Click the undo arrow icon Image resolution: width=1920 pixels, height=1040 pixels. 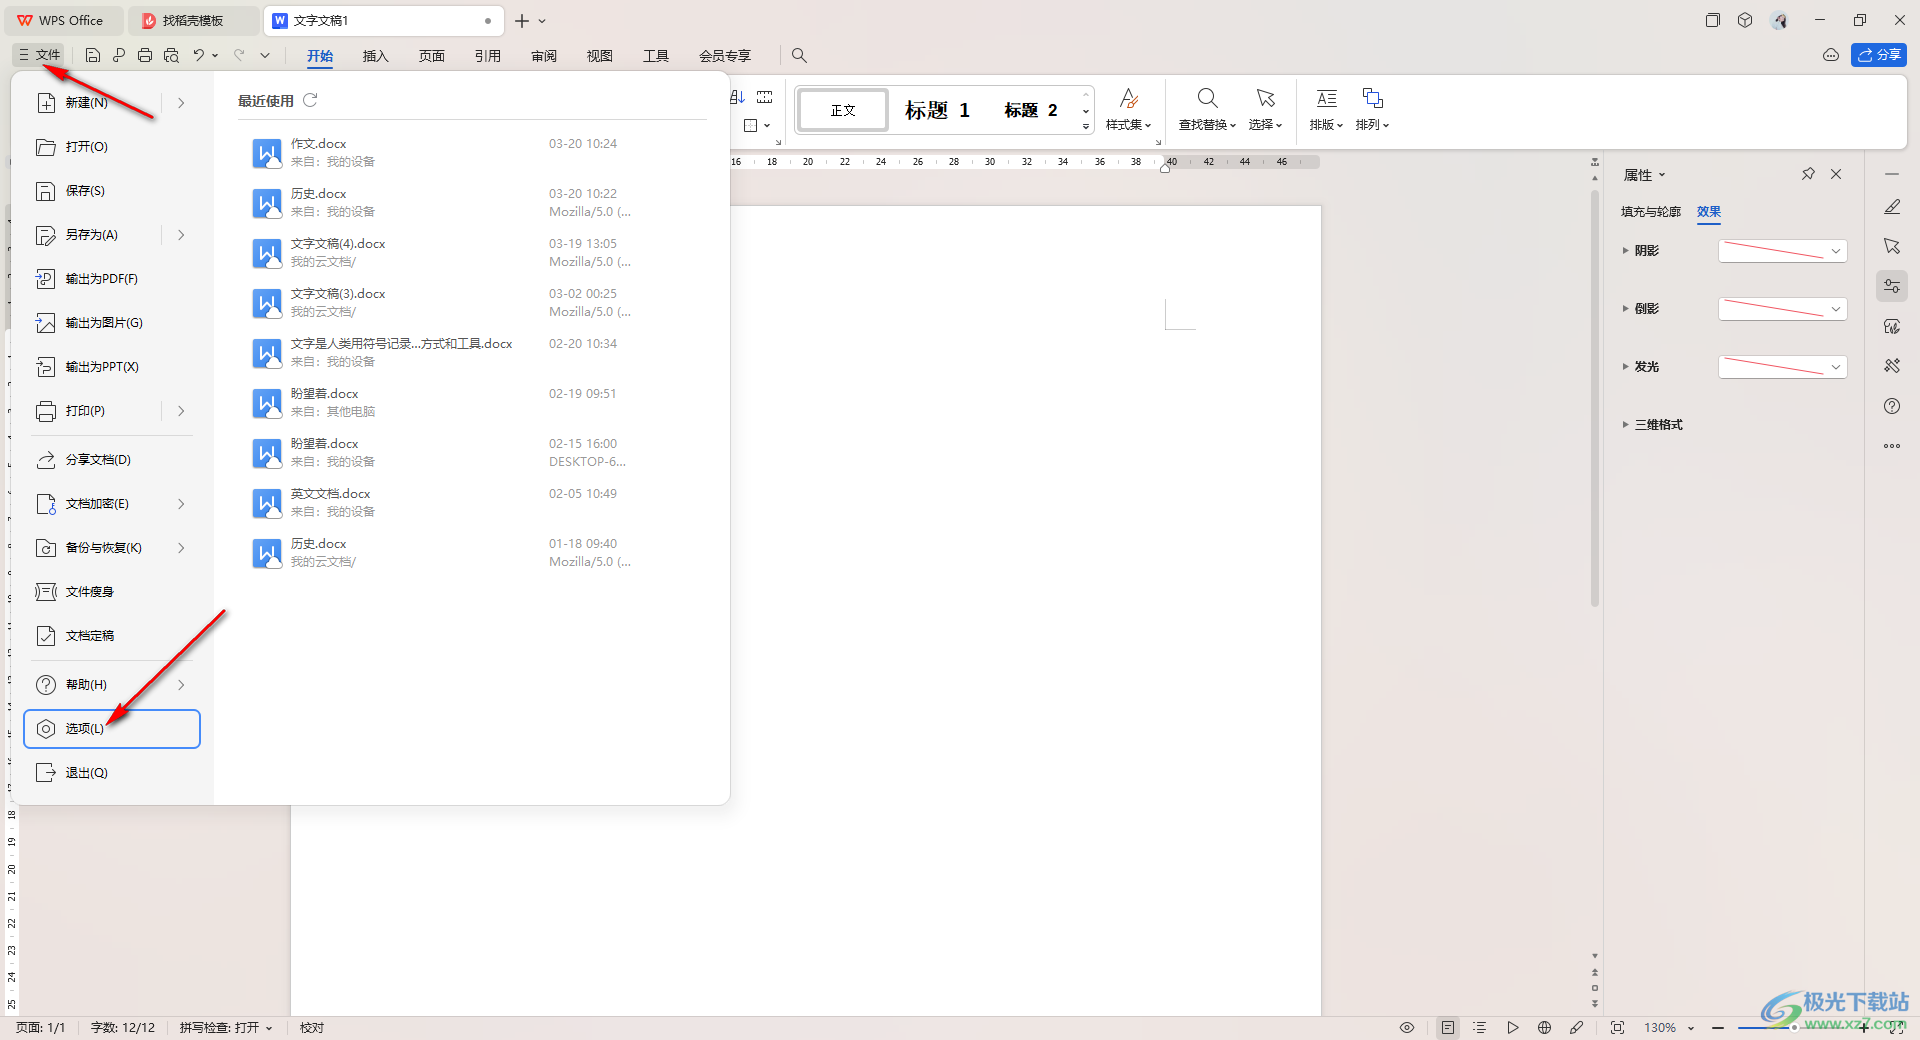point(199,56)
